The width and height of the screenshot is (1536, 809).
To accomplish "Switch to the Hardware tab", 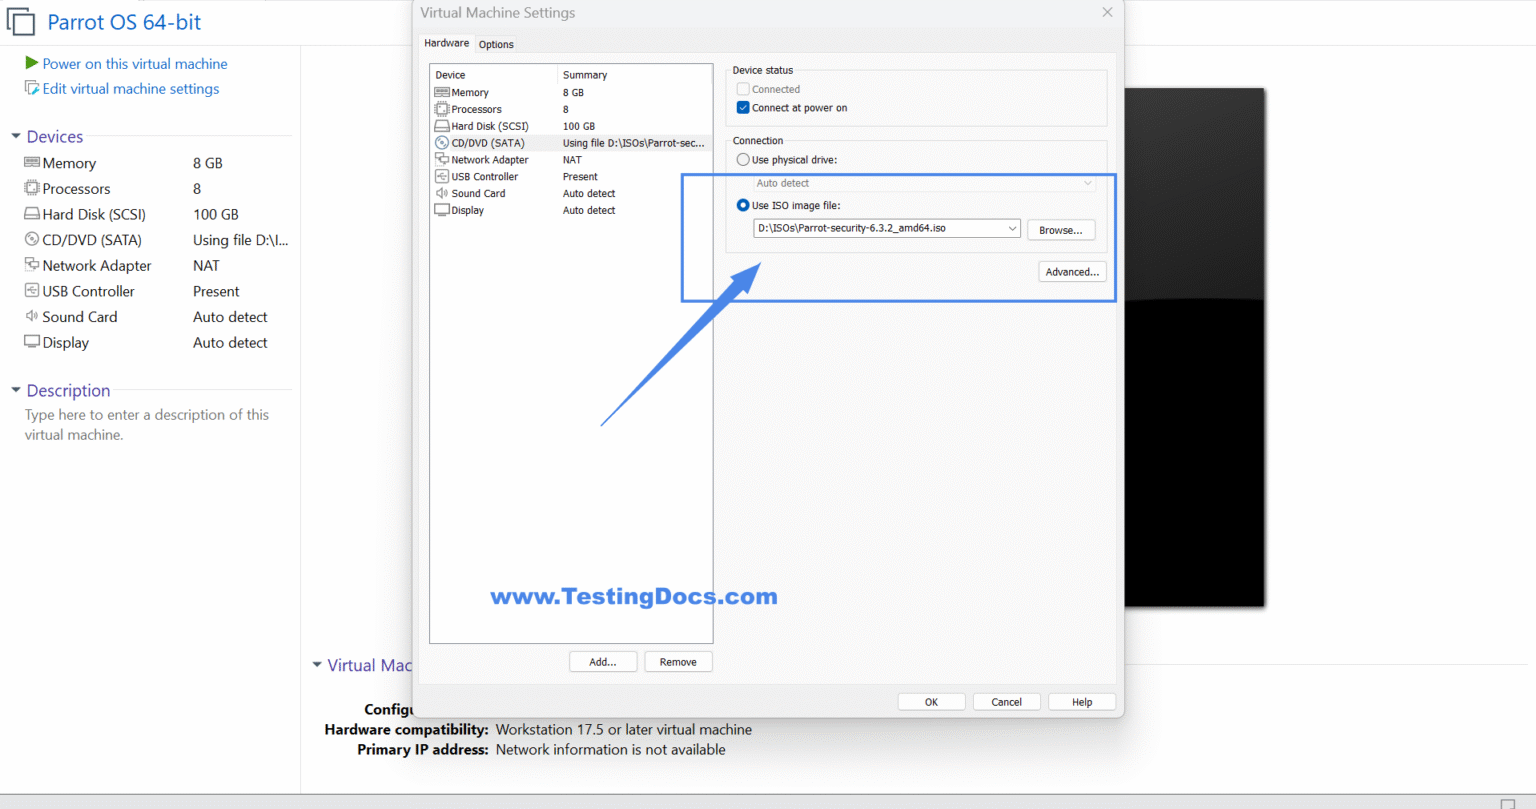I will pos(446,43).
